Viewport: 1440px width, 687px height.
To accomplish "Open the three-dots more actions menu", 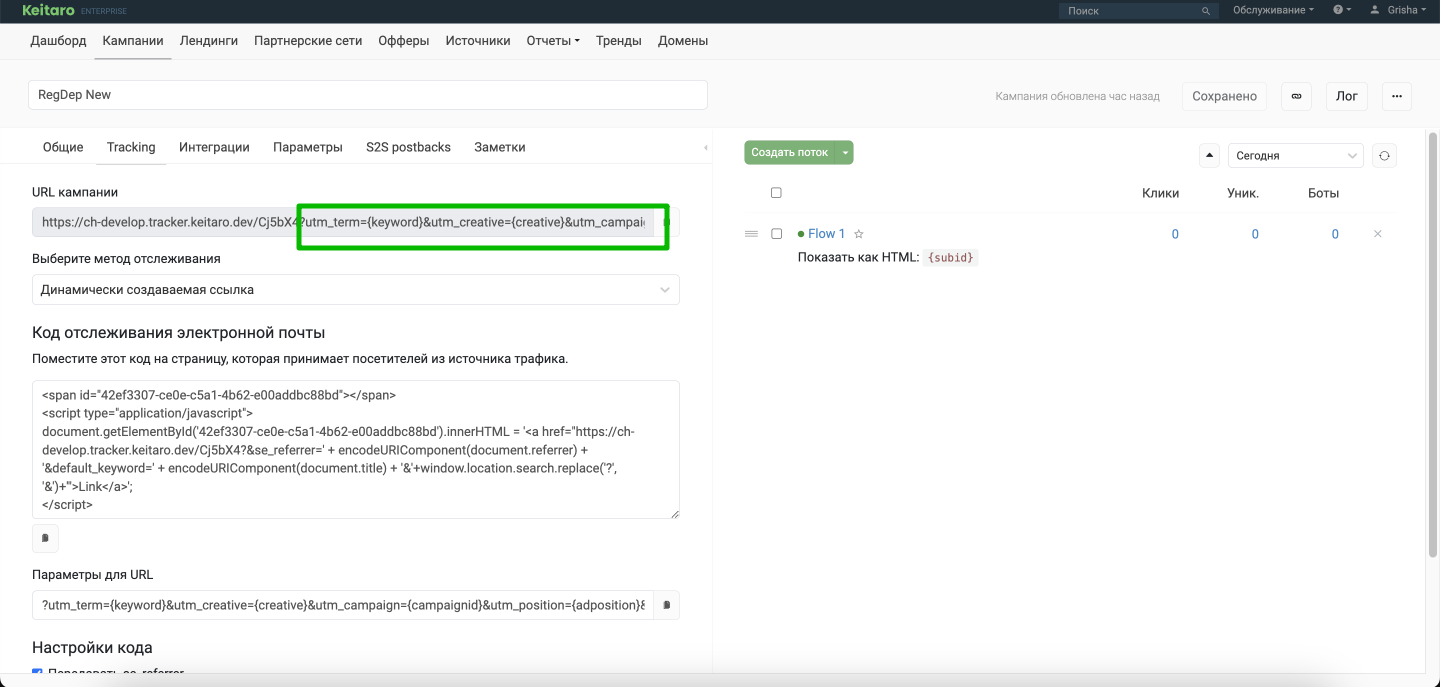I will click(x=1397, y=96).
